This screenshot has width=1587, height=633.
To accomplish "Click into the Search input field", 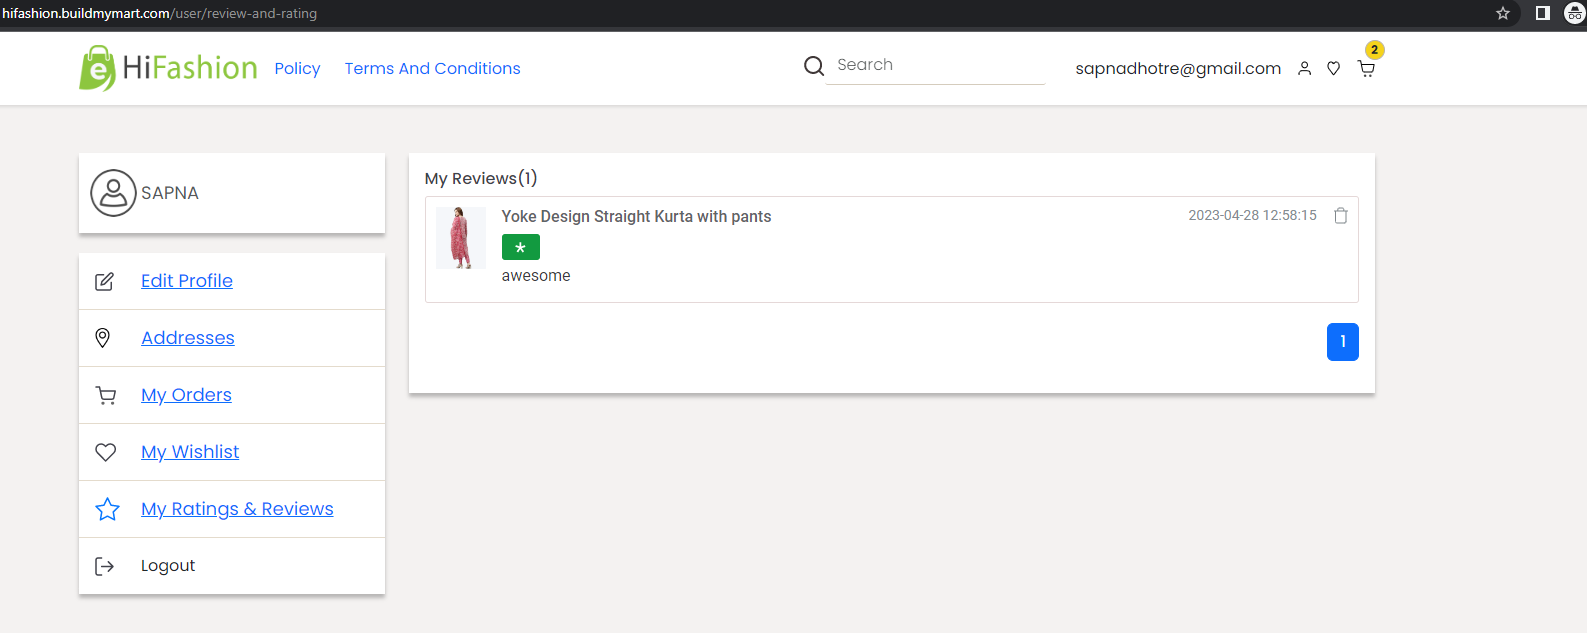I will (x=935, y=65).
